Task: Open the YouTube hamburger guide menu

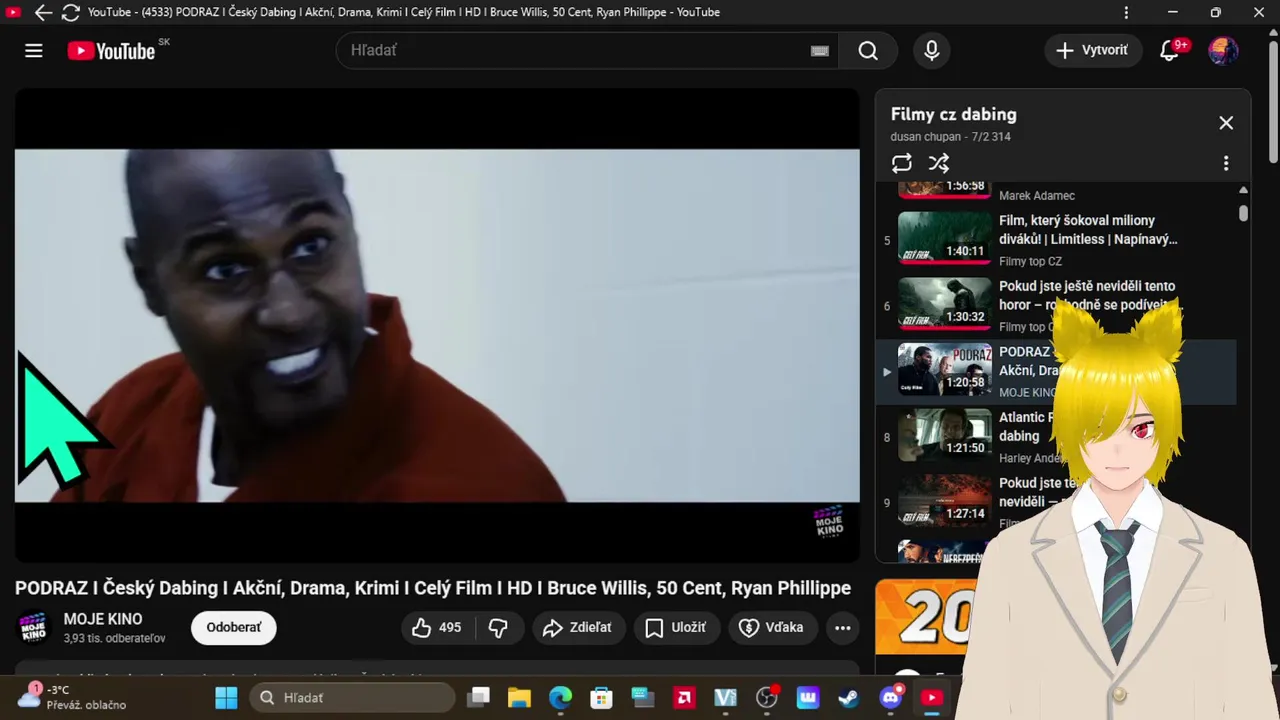Action: [34, 51]
